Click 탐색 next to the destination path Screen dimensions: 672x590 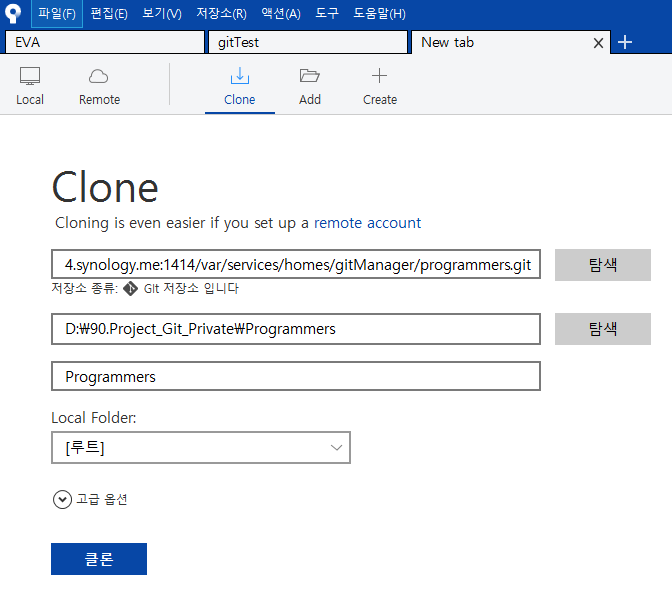click(x=602, y=329)
